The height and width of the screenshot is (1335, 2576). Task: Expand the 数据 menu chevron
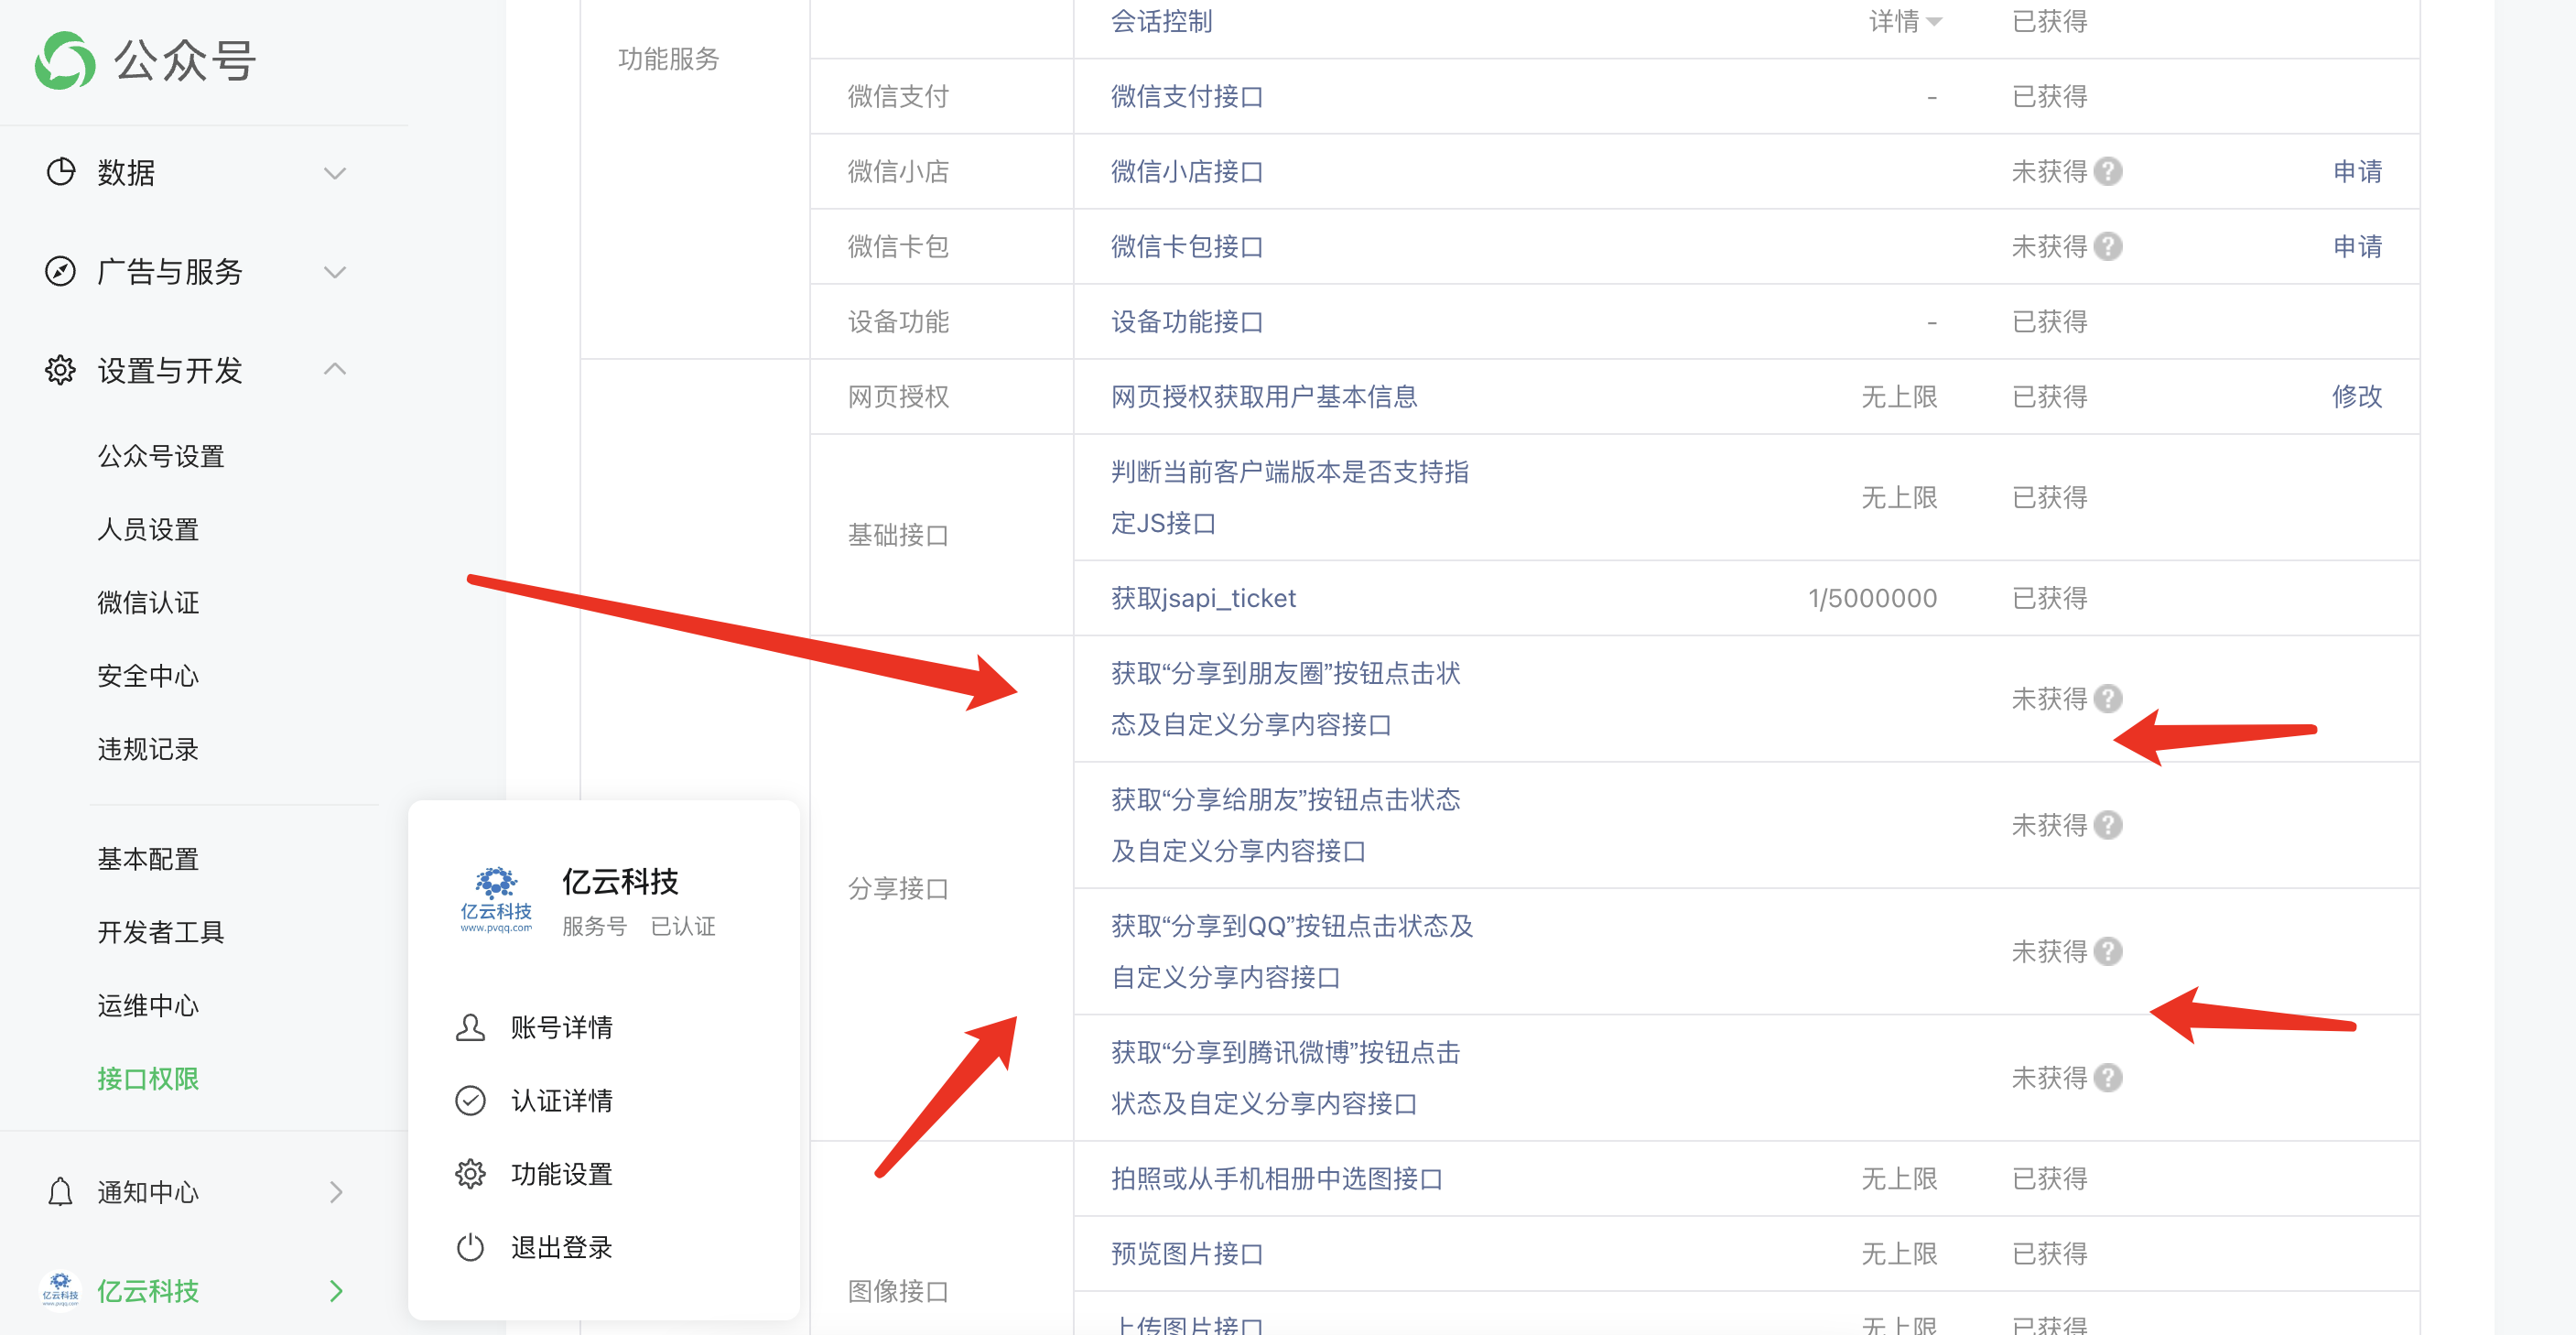tap(335, 173)
